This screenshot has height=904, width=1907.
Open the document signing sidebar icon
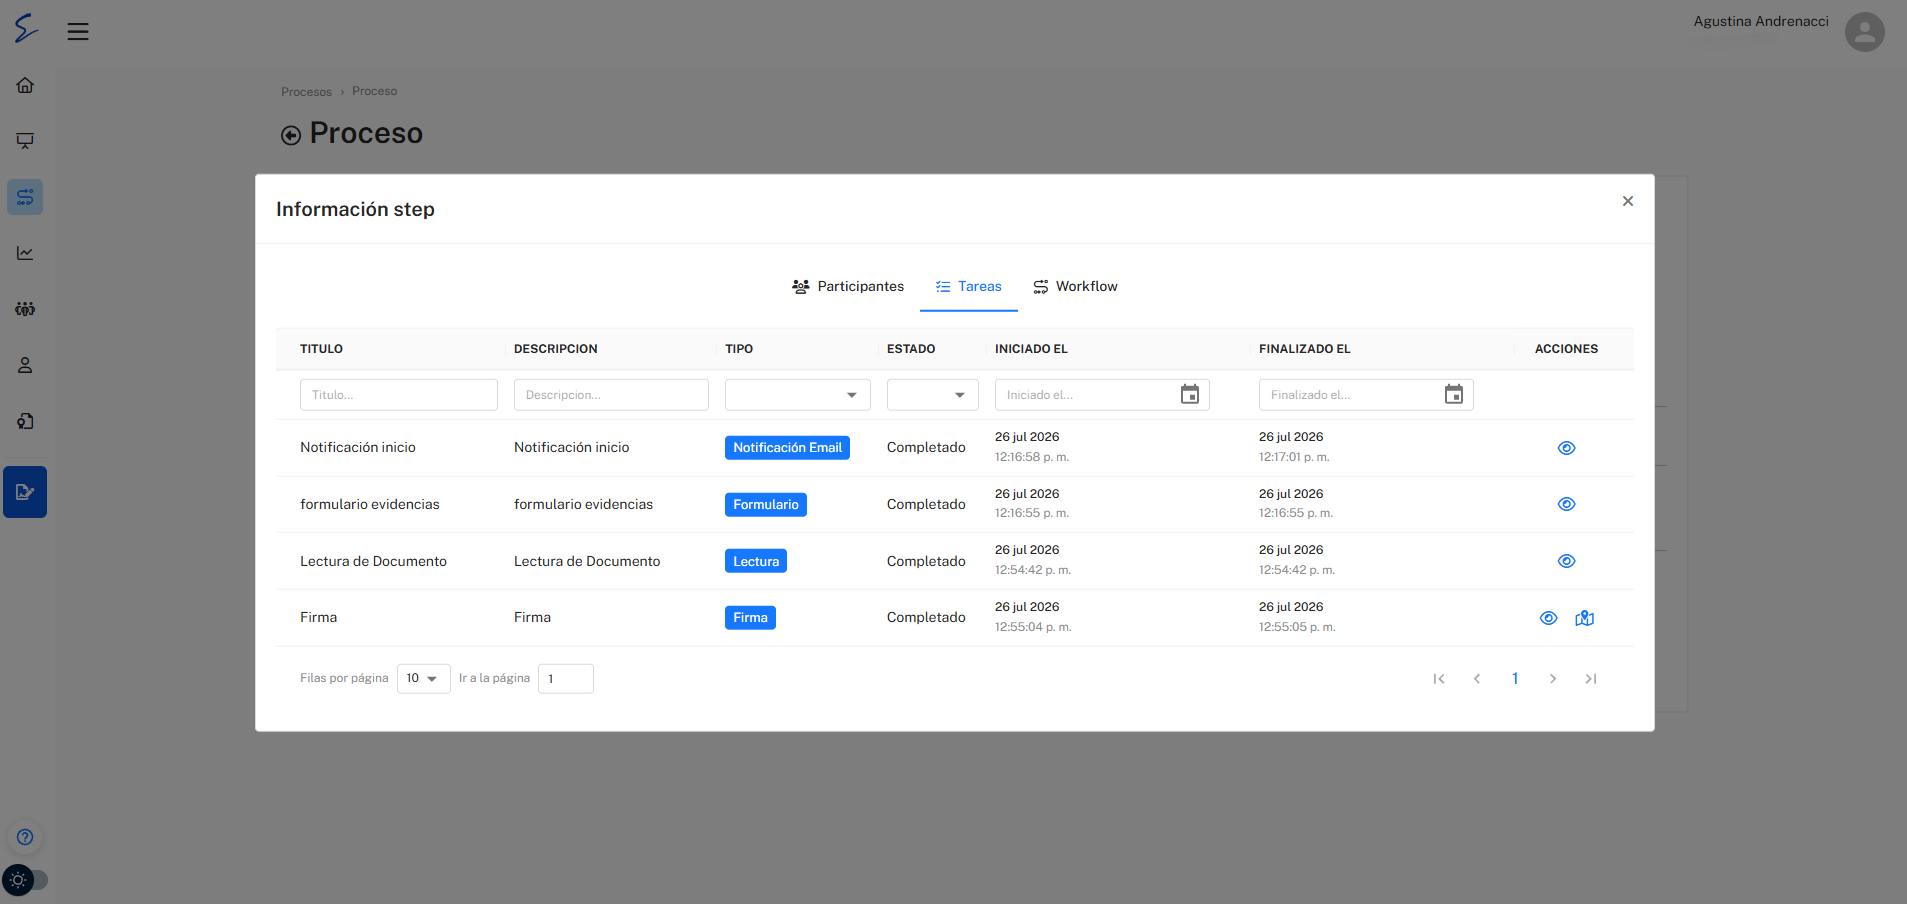[25, 492]
